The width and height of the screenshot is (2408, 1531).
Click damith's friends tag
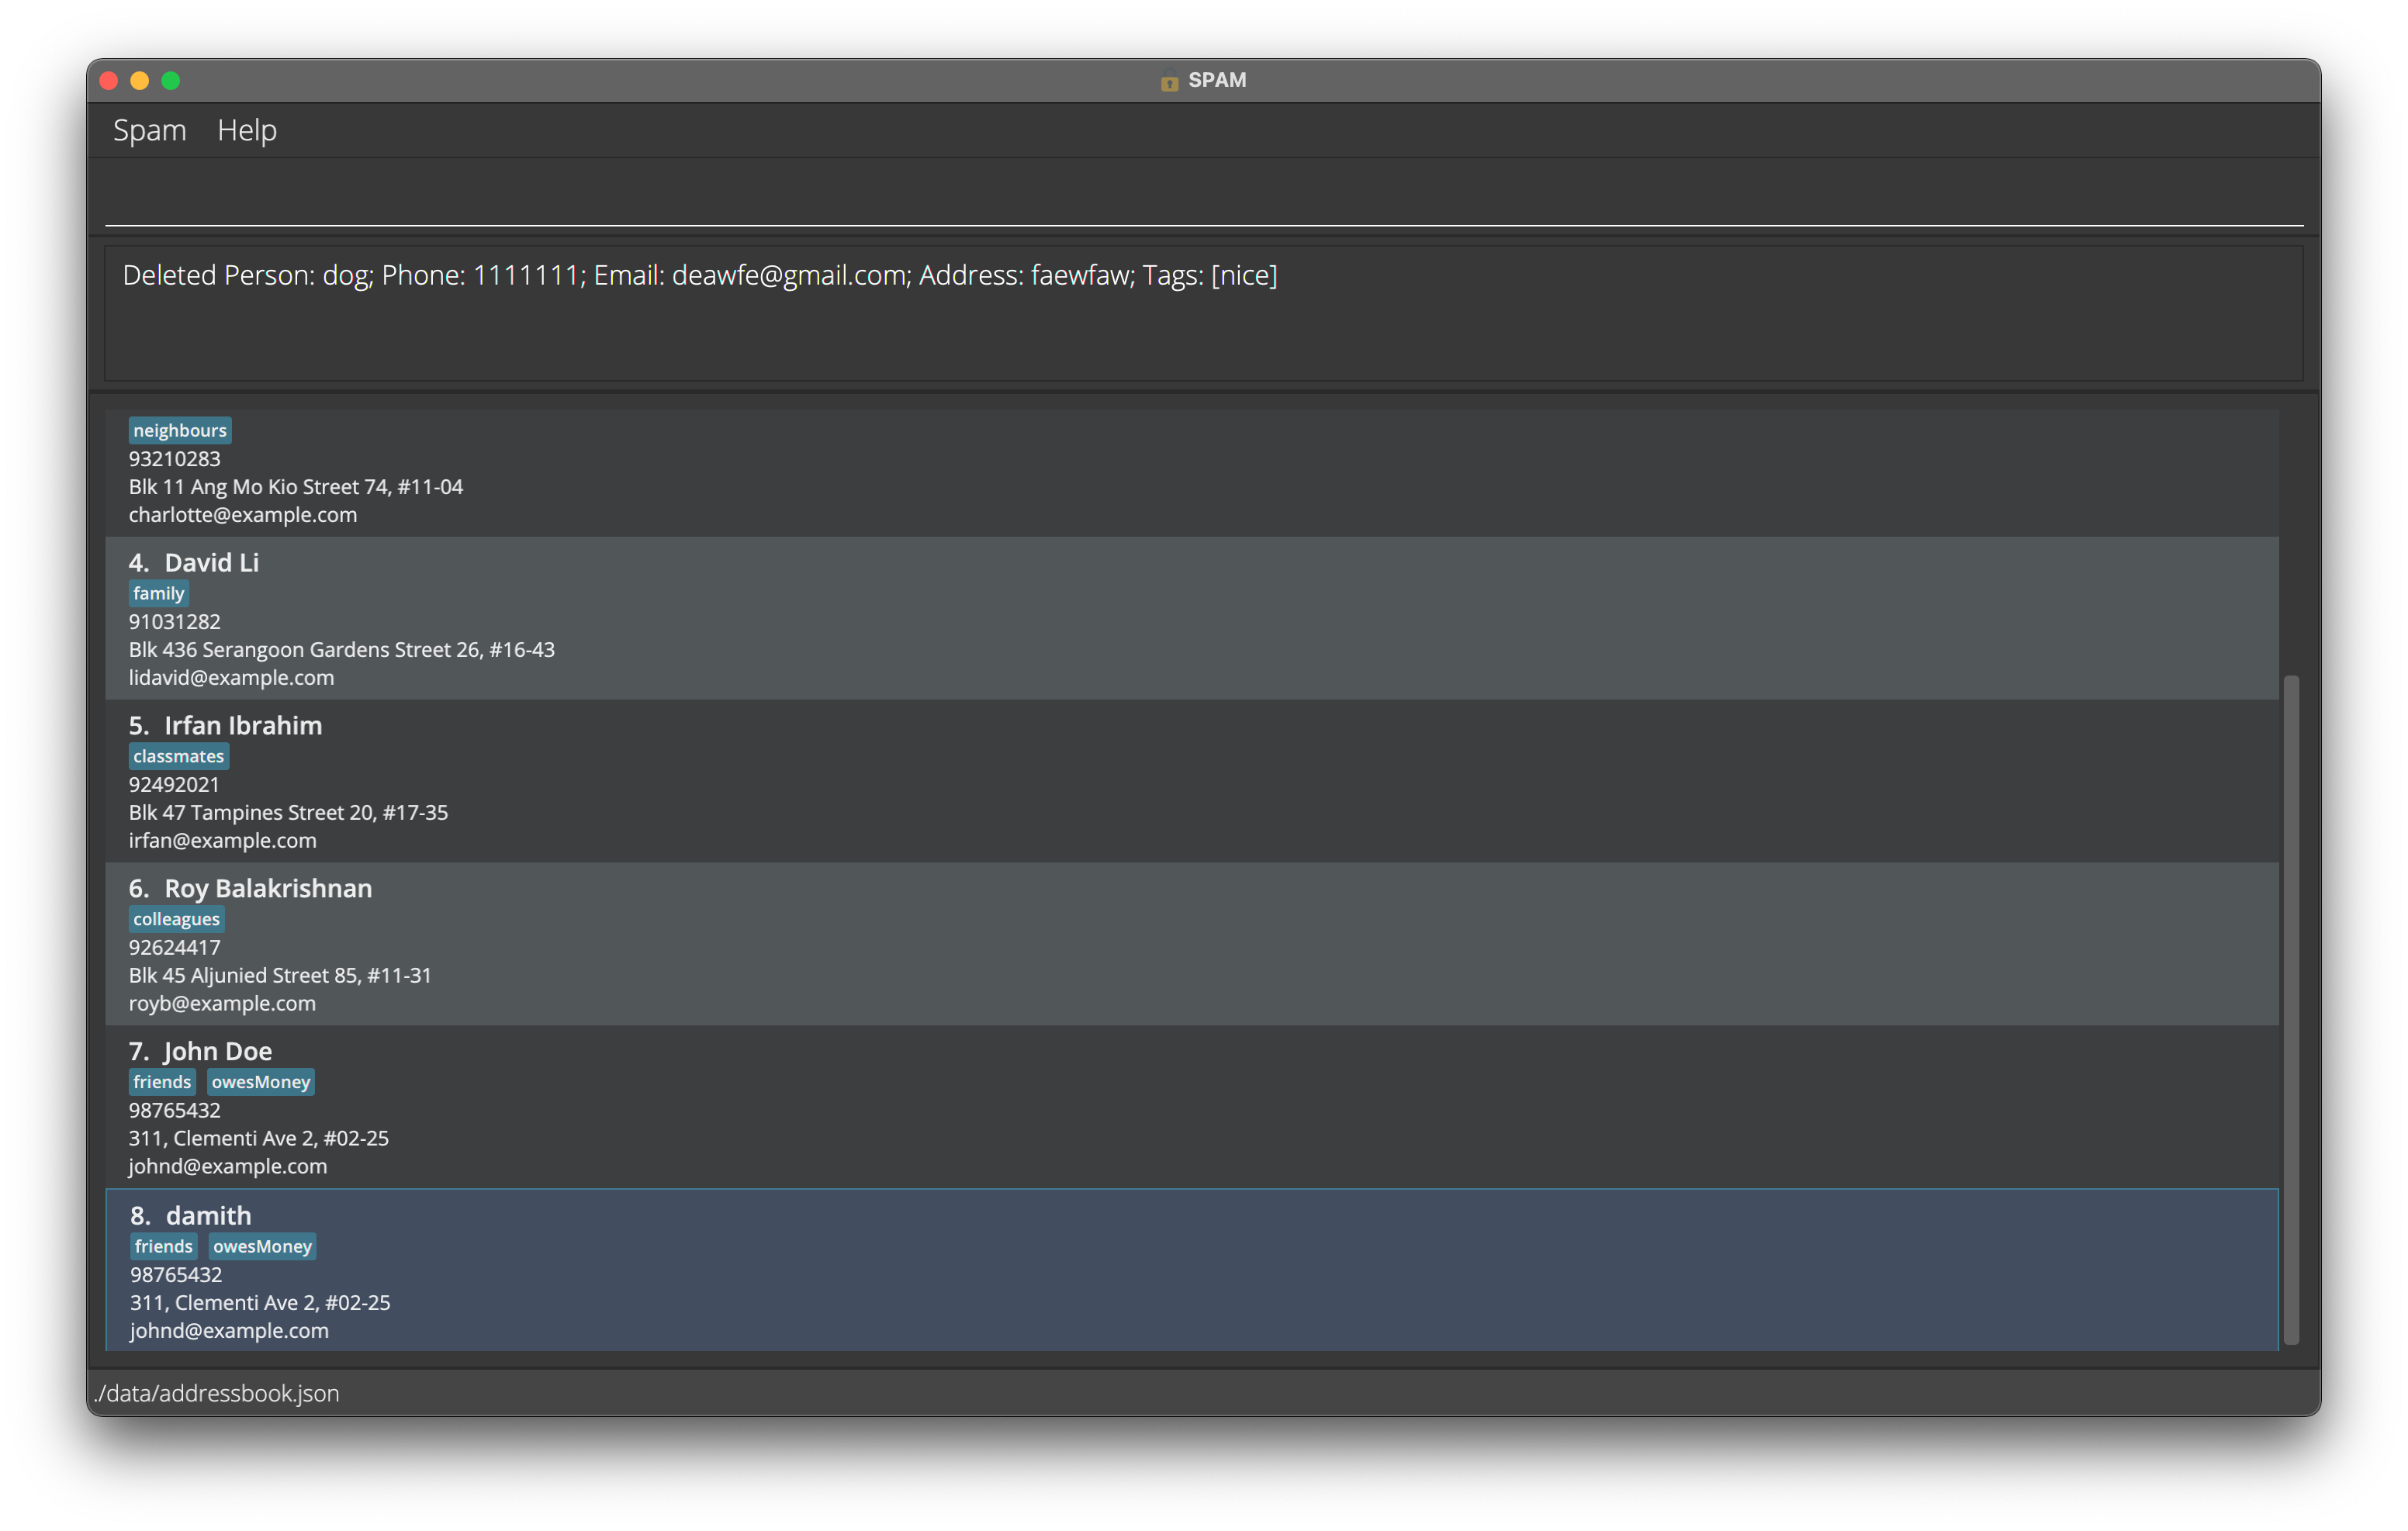163,1246
